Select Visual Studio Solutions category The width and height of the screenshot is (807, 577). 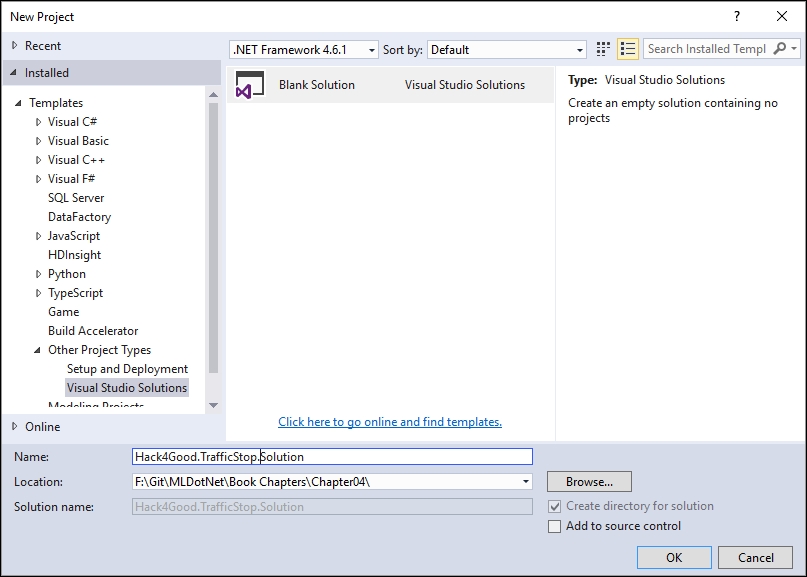[127, 388]
